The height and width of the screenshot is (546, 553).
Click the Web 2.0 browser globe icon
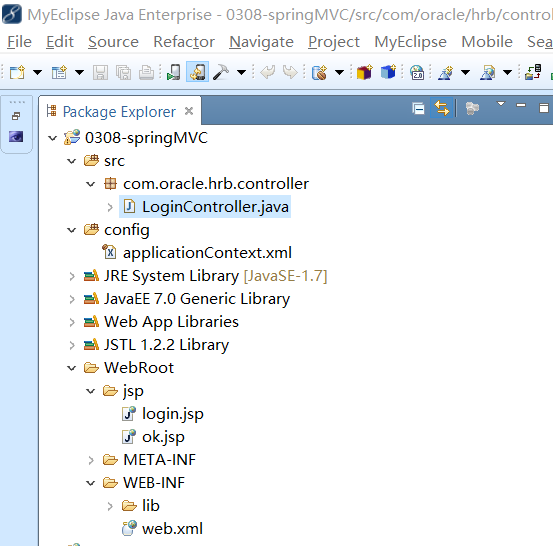417,72
